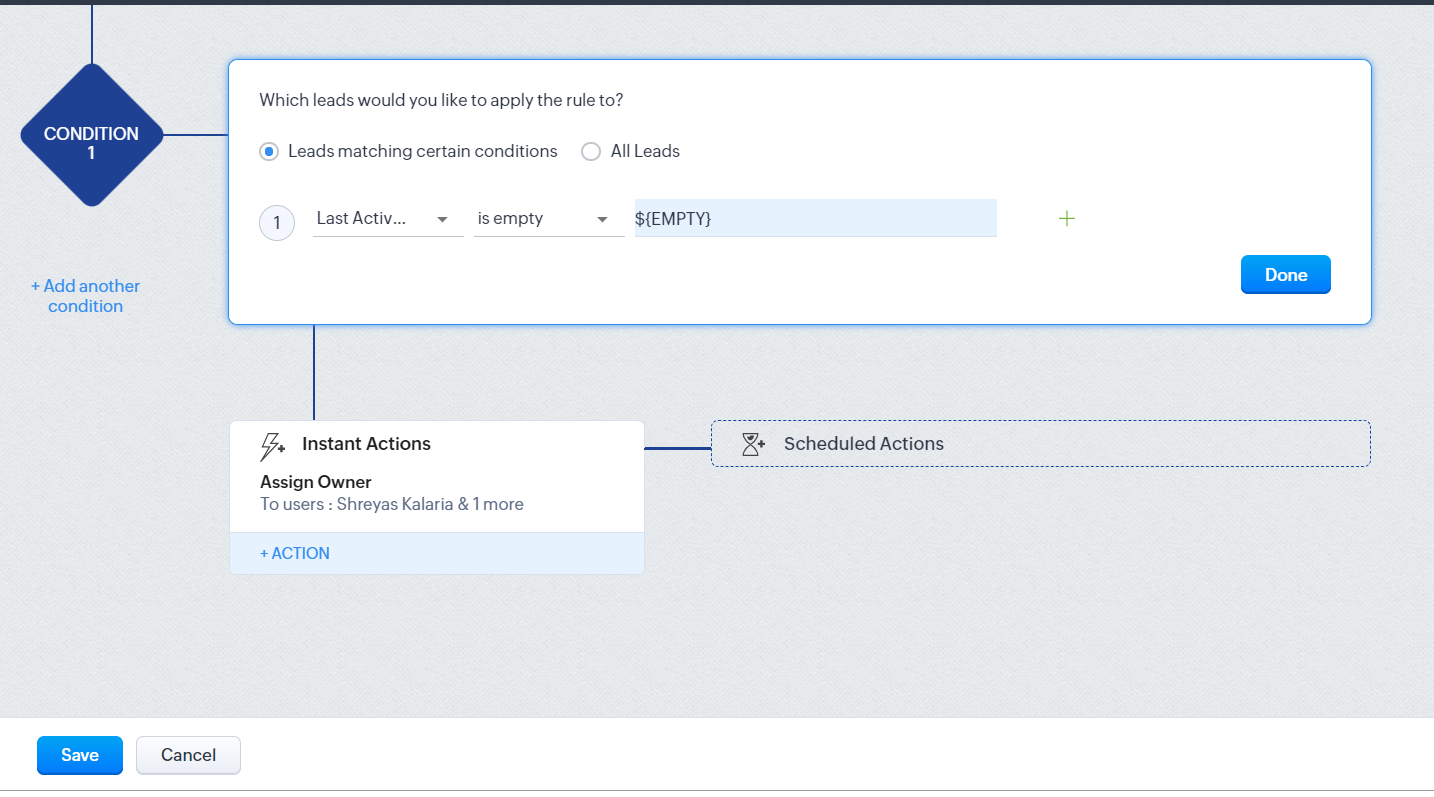The image size is (1434, 797).
Task: Click the Scheduled Actions hourglass icon
Action: point(753,444)
